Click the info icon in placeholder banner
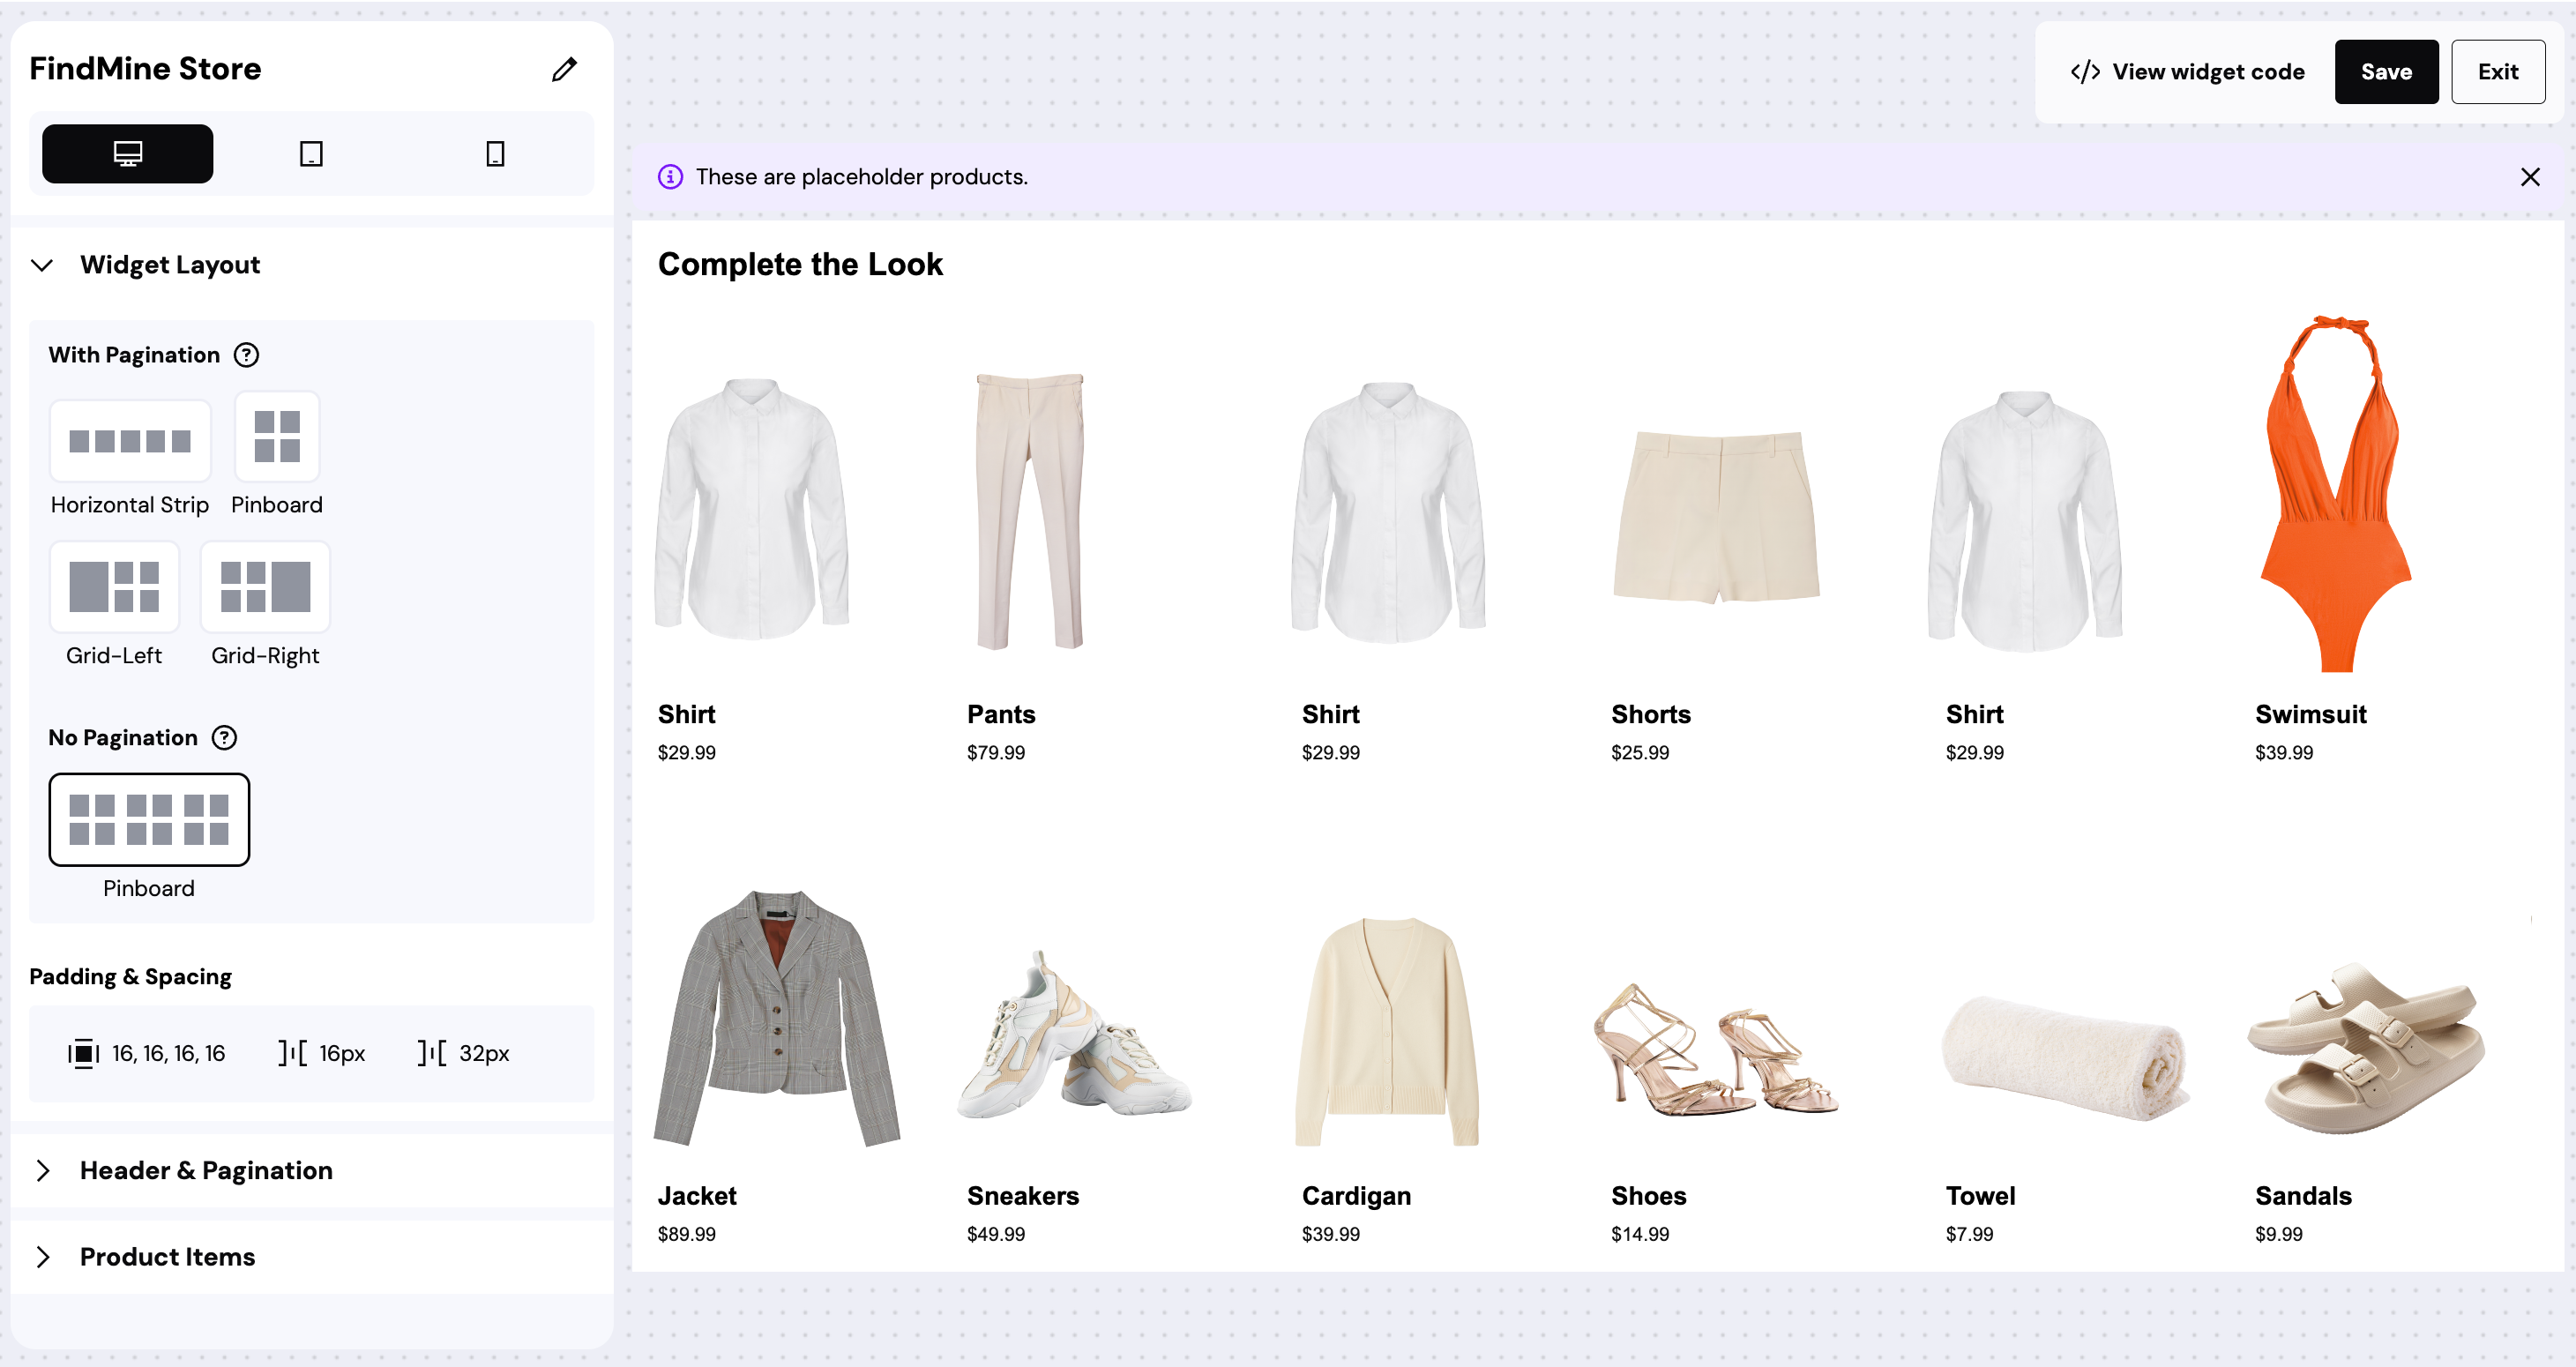This screenshot has height=1367, width=2576. (x=669, y=176)
